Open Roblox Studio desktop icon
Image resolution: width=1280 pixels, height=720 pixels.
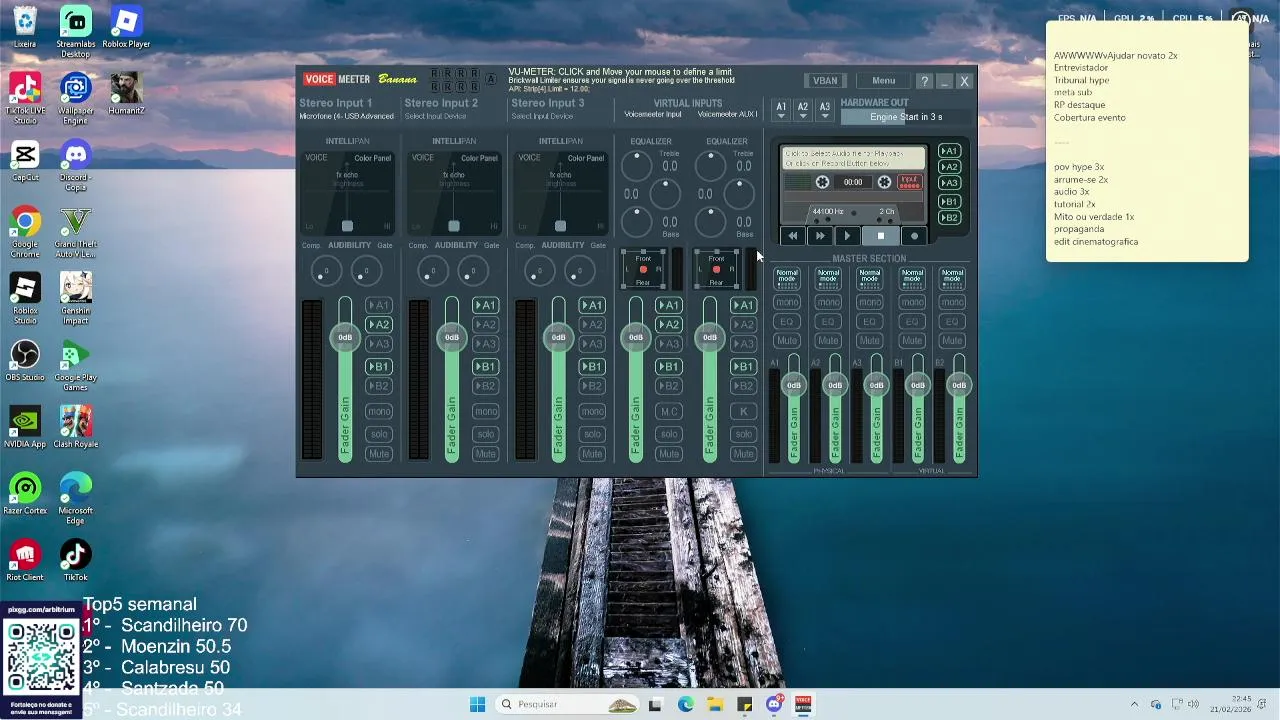coord(25,298)
